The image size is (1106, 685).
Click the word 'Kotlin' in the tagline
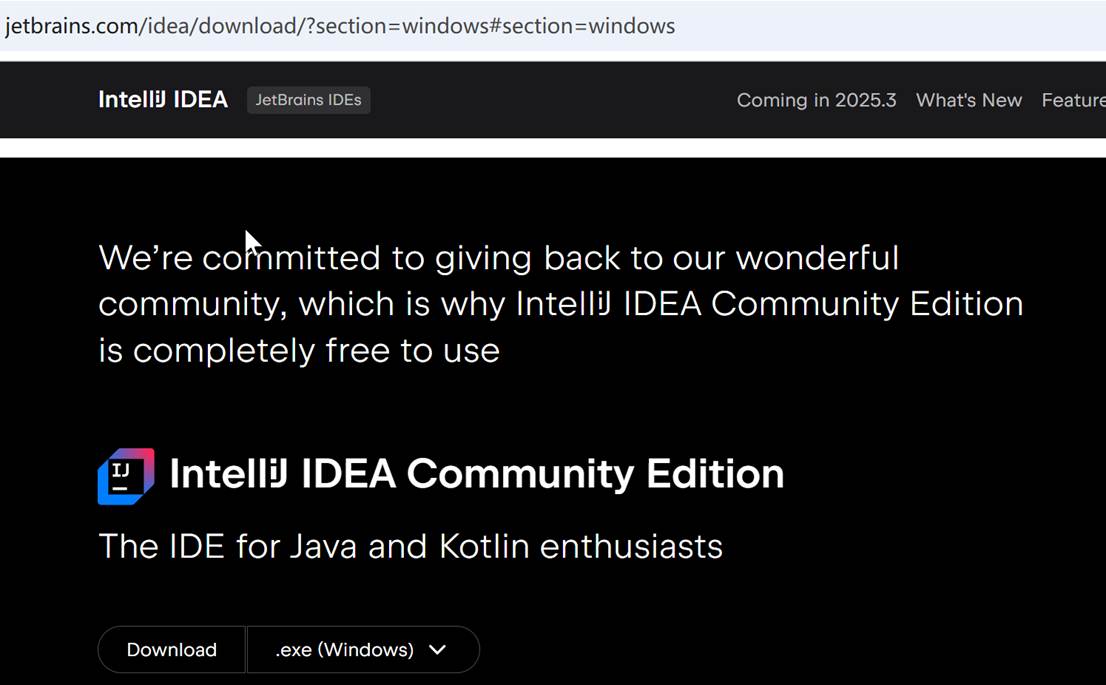point(485,547)
